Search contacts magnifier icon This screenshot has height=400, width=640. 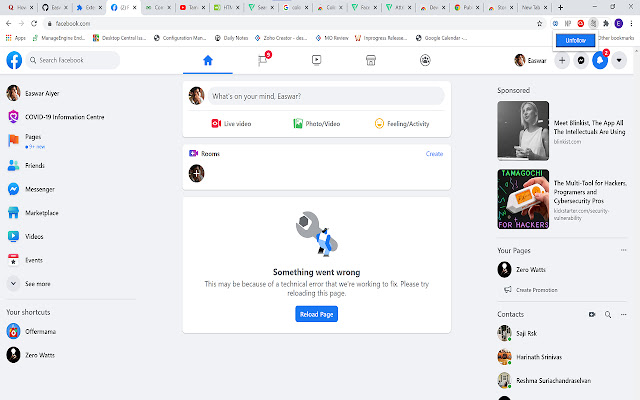(608, 314)
